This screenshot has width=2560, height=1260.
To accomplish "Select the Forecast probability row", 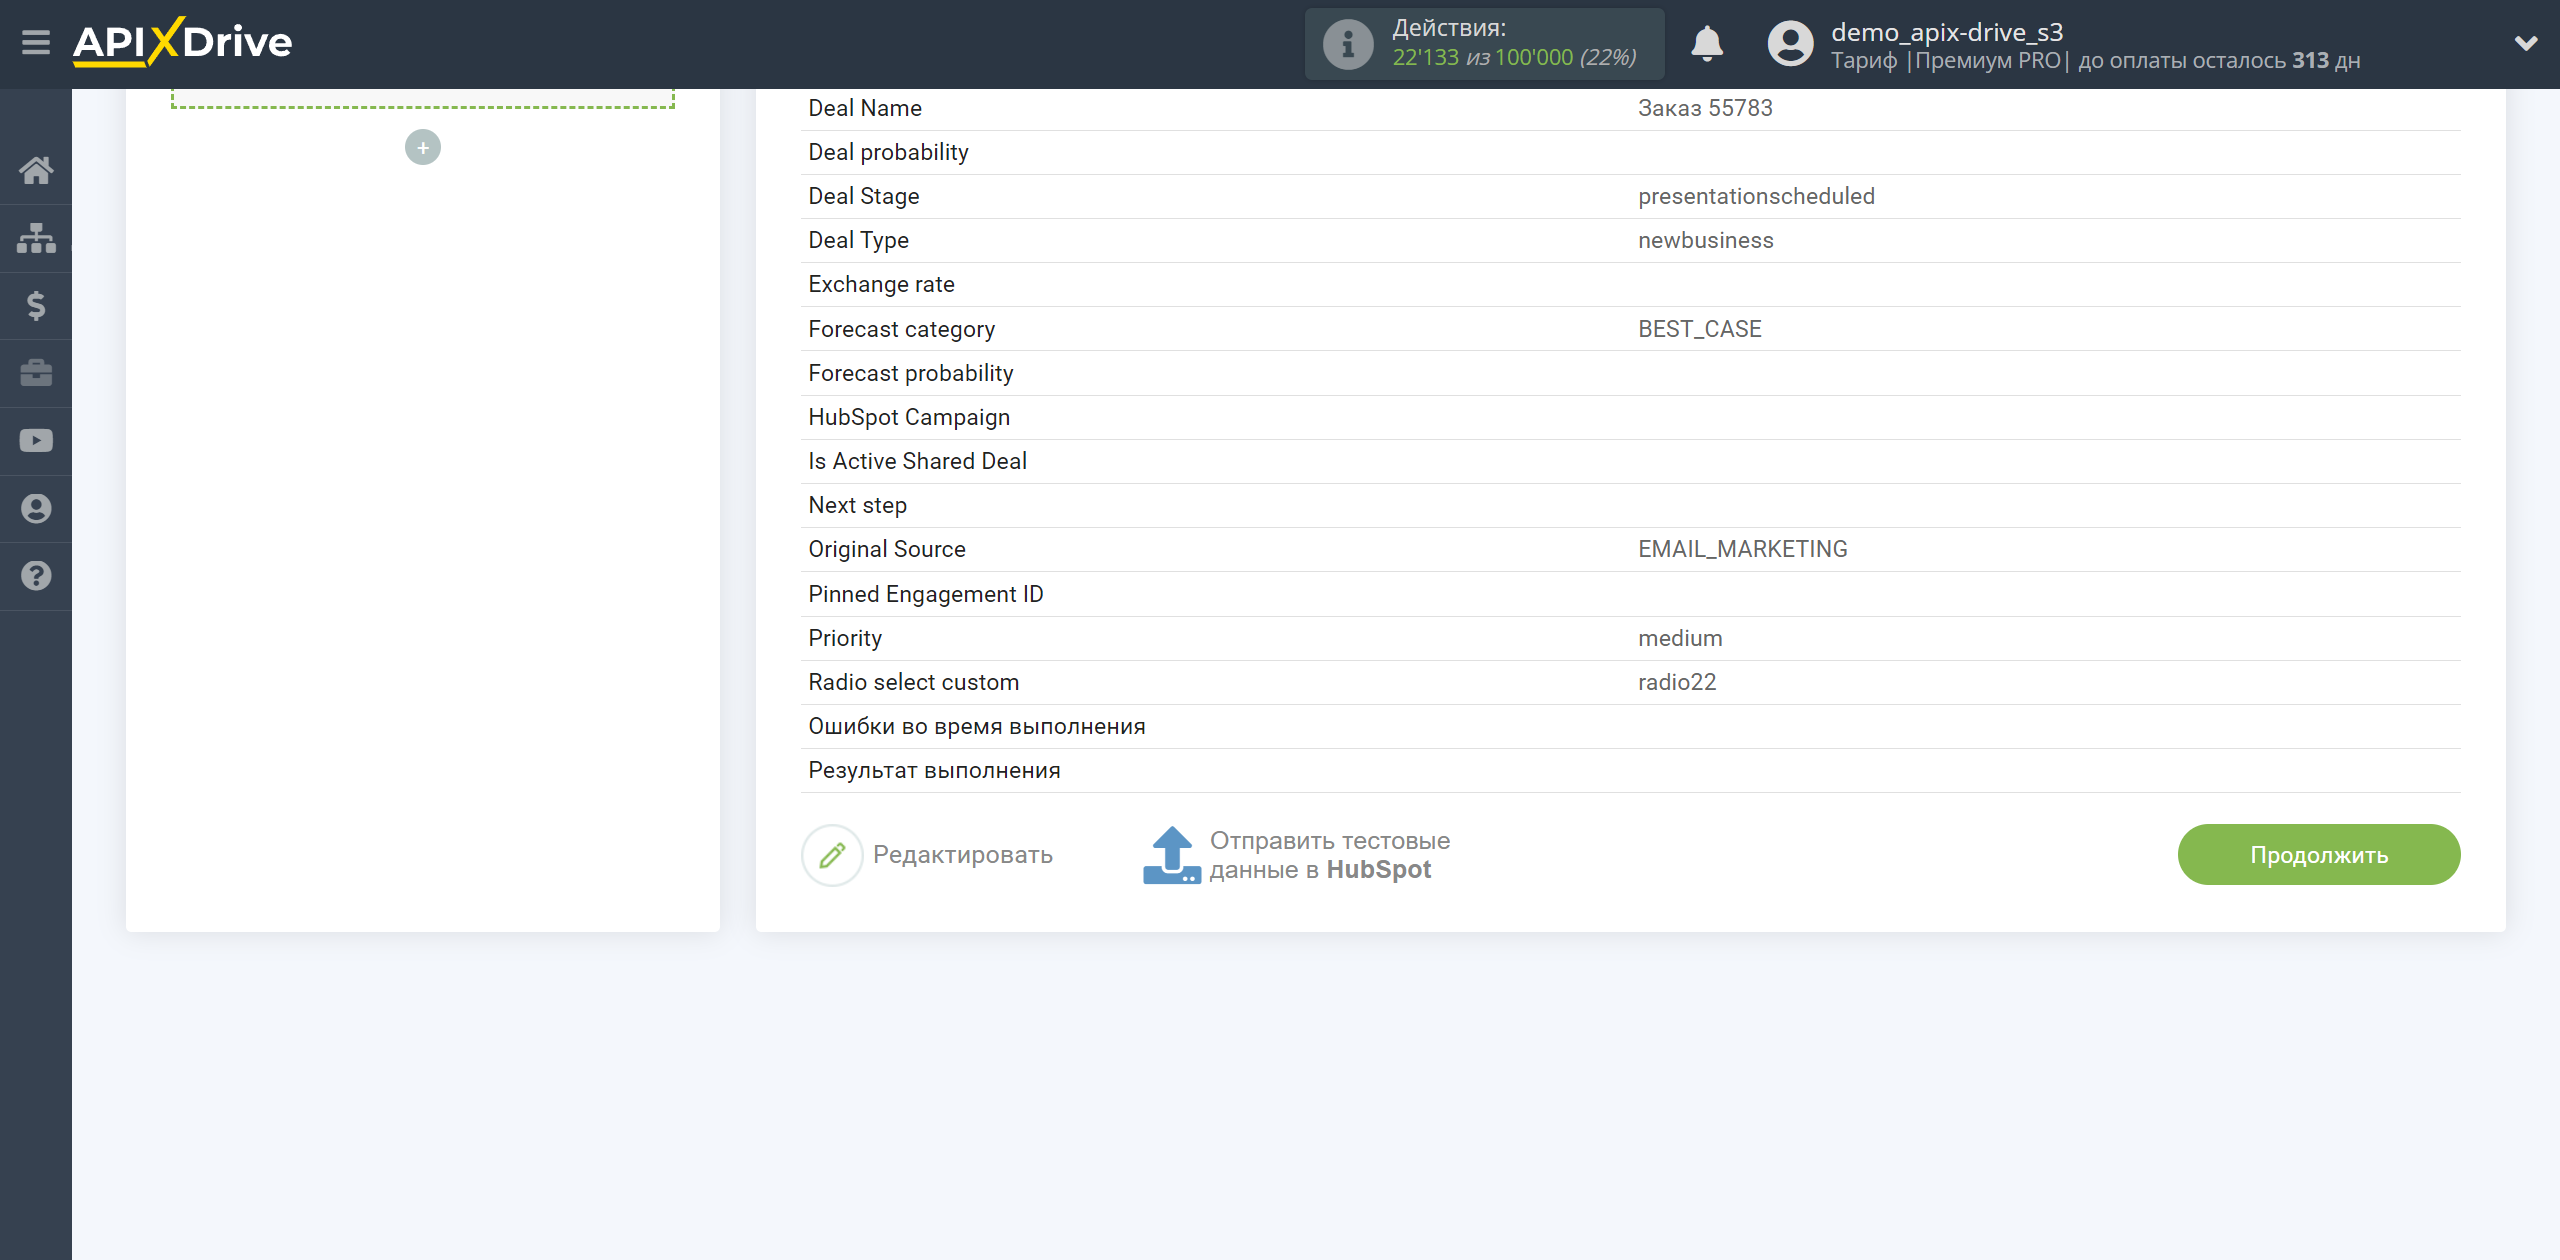I will click(x=1630, y=373).
